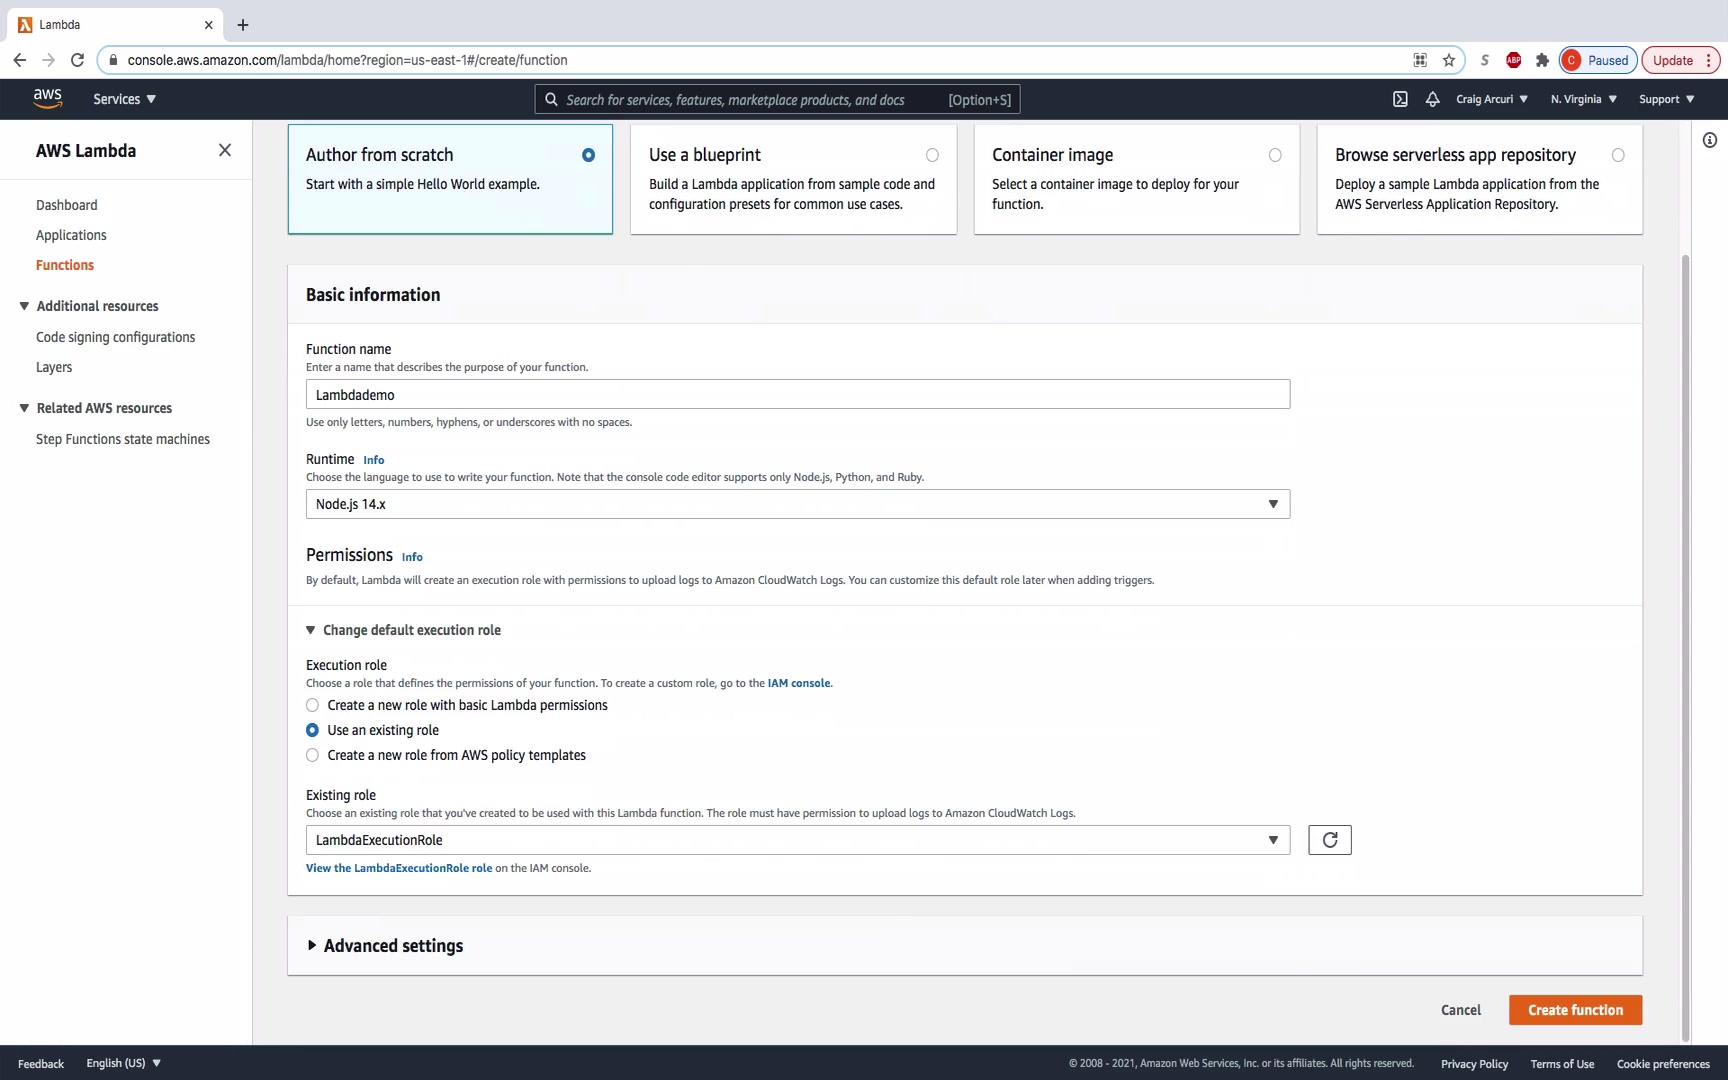The height and width of the screenshot is (1080, 1728).
Task: Bookmark this page with star icon
Action: click(x=1449, y=60)
